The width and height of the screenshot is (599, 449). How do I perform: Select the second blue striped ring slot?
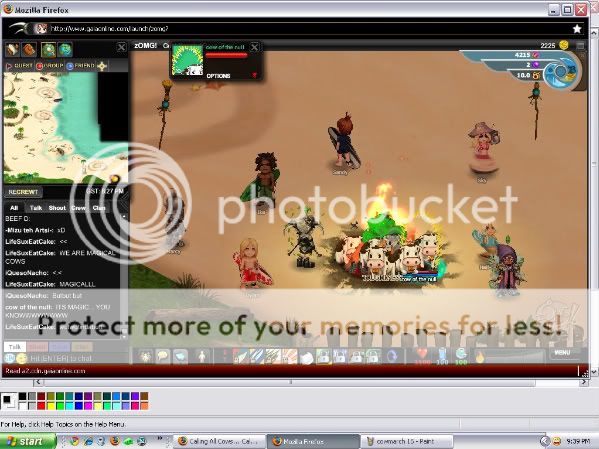click(x=256, y=357)
